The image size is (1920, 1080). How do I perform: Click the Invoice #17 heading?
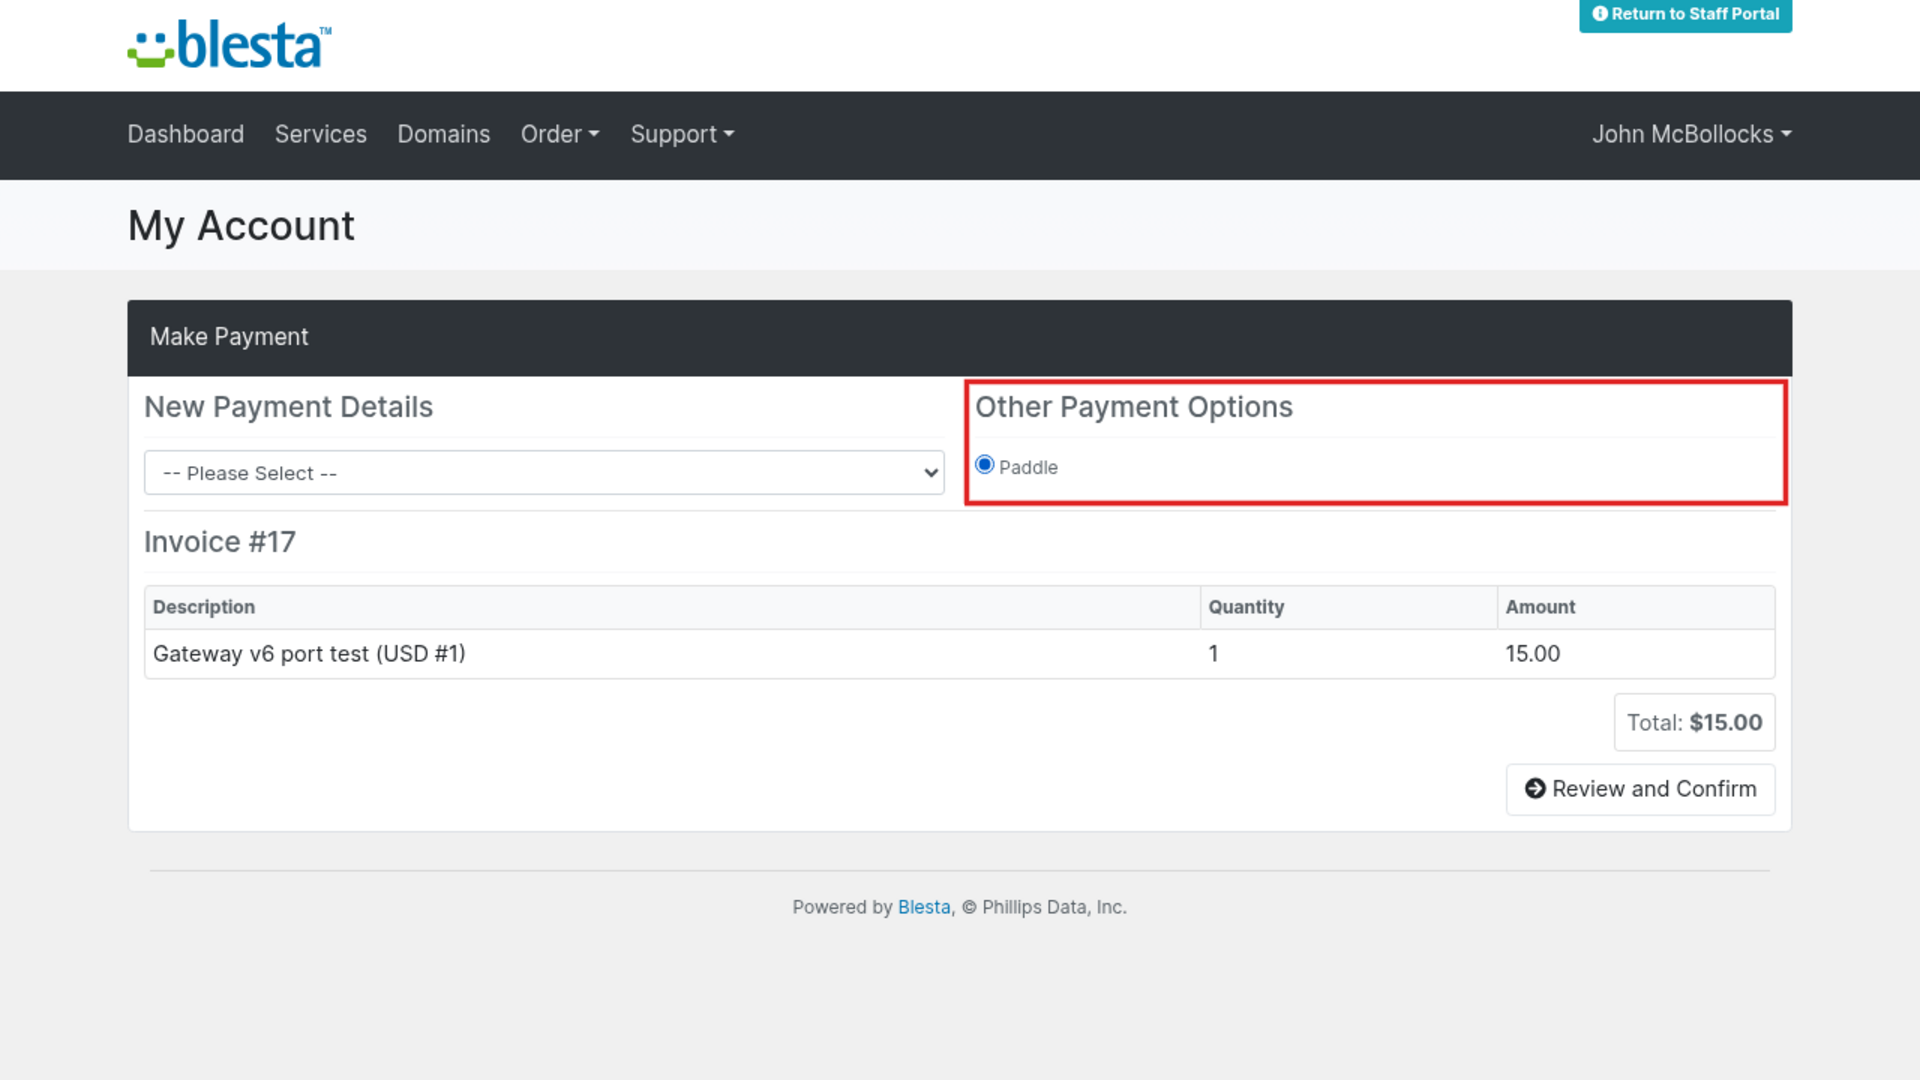click(x=220, y=542)
